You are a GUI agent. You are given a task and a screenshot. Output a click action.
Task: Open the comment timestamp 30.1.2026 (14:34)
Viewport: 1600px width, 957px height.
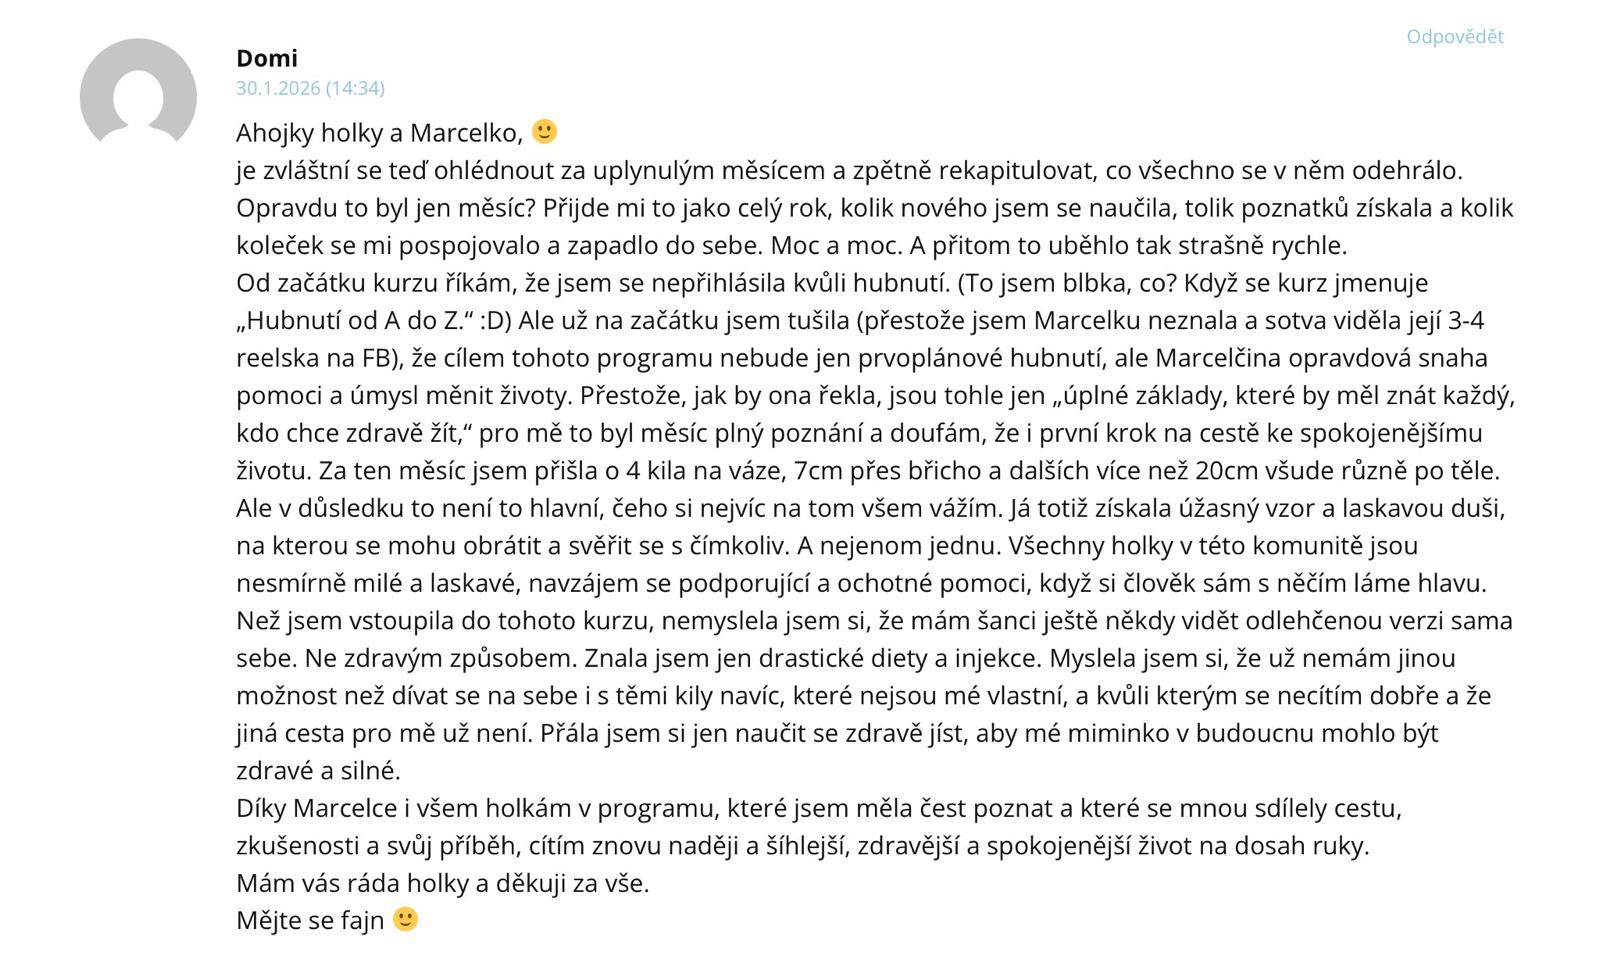coord(310,88)
